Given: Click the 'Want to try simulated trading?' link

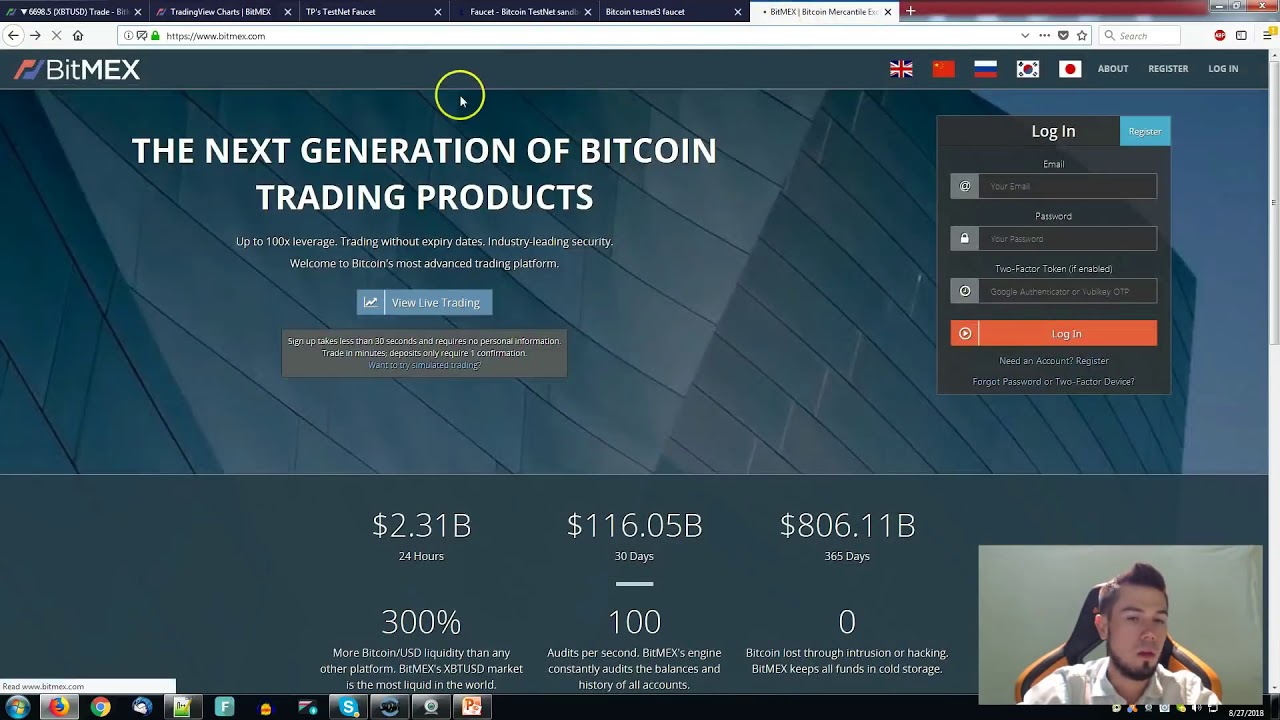Looking at the screenshot, I should point(424,365).
